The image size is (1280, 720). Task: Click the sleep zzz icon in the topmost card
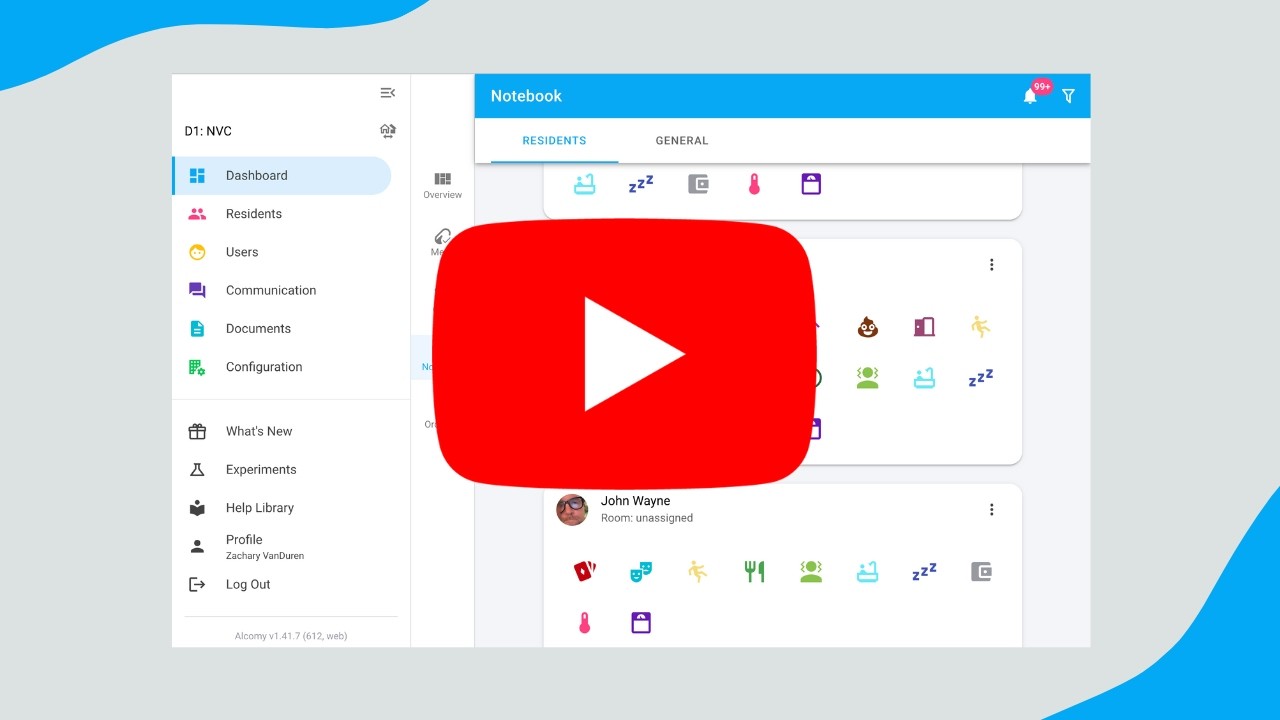coord(641,184)
